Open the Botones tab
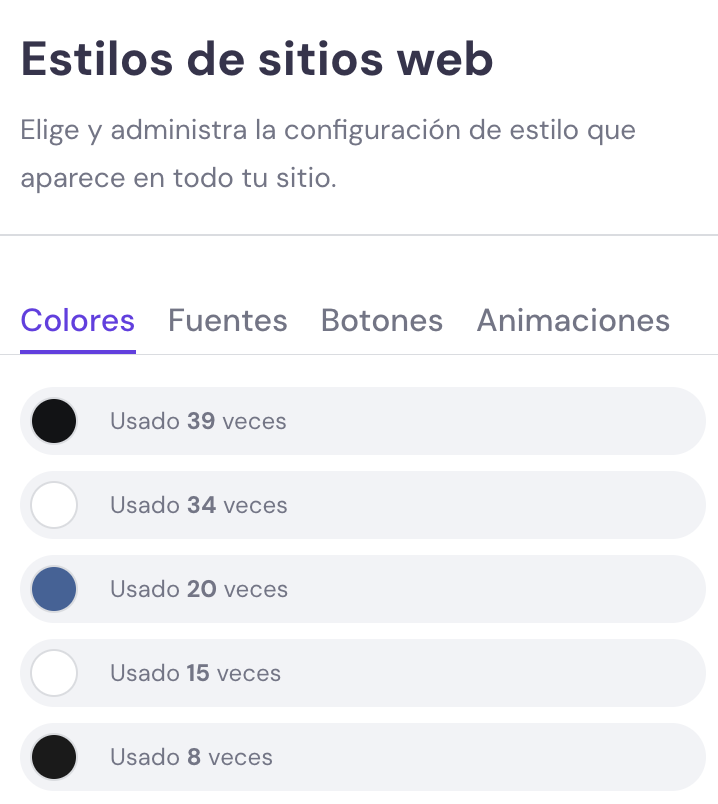Viewport: 718px width, 804px height. tap(381, 320)
